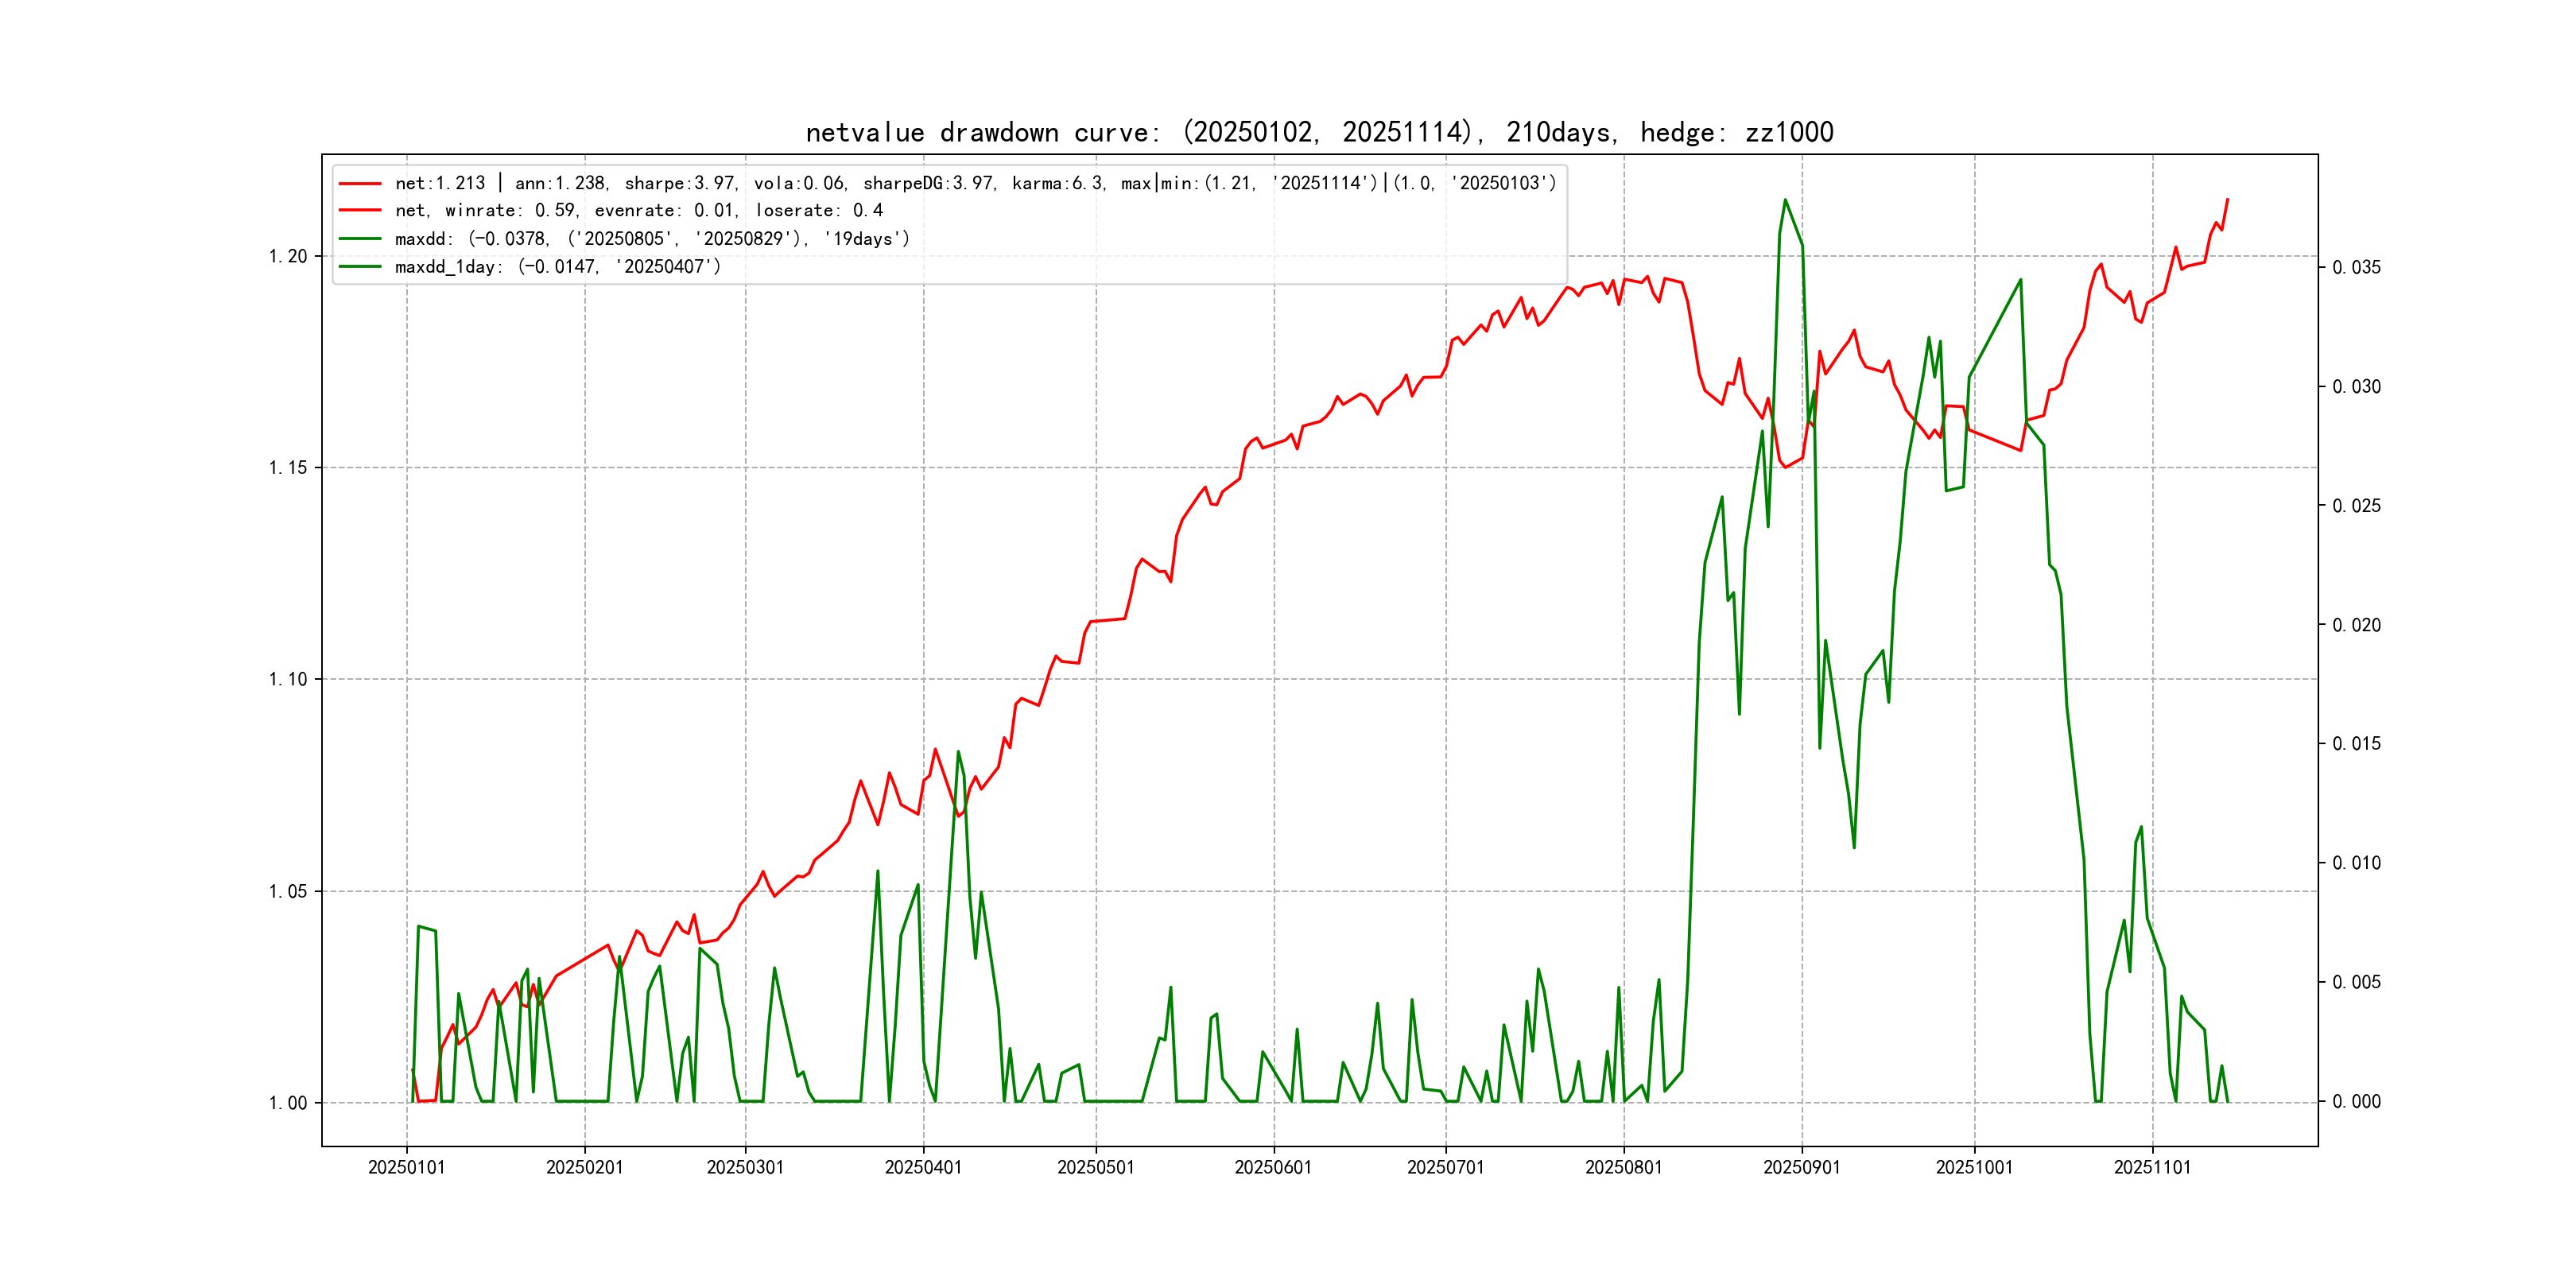The width and height of the screenshot is (2576, 1288).
Task: Click the 20250901 x-axis date label
Action: click(x=1801, y=1167)
